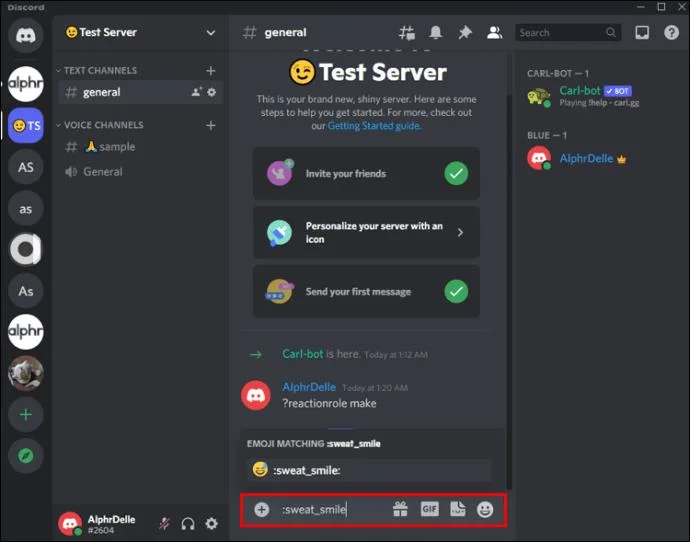This screenshot has width=690, height=542.
Task: Toggle headphones deafen
Action: click(188, 524)
